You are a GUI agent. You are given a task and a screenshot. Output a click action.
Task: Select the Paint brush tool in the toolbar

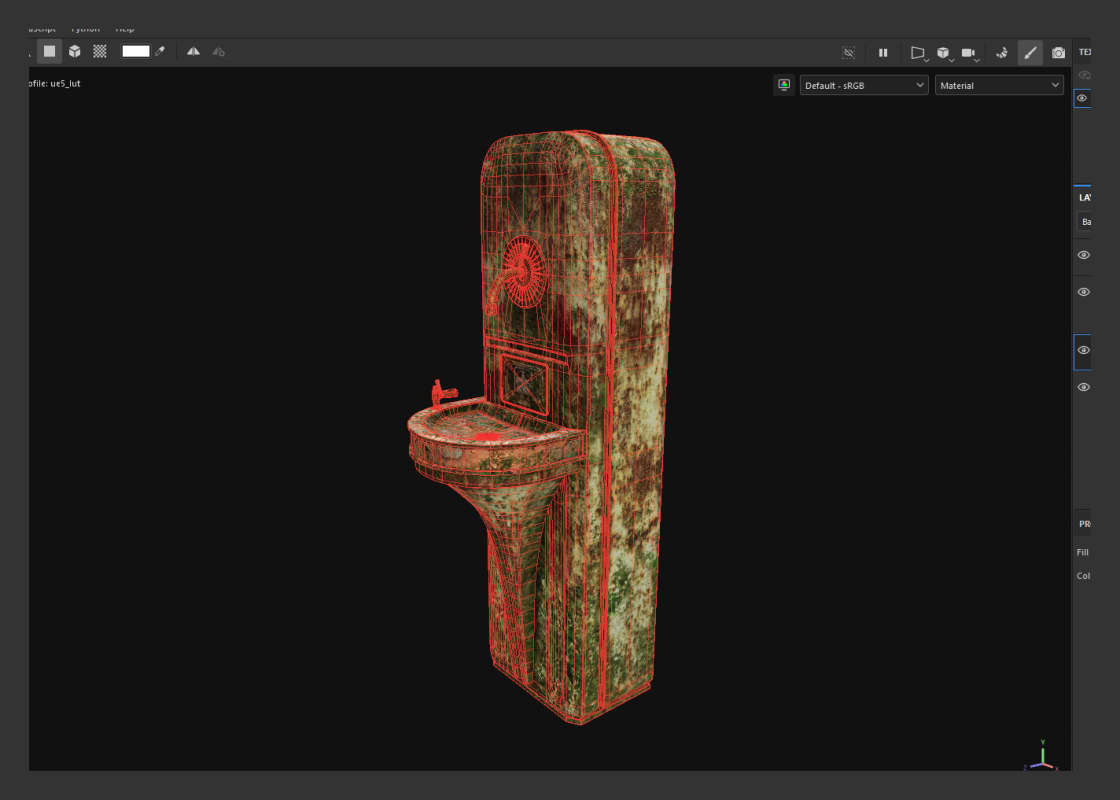coord(1031,52)
